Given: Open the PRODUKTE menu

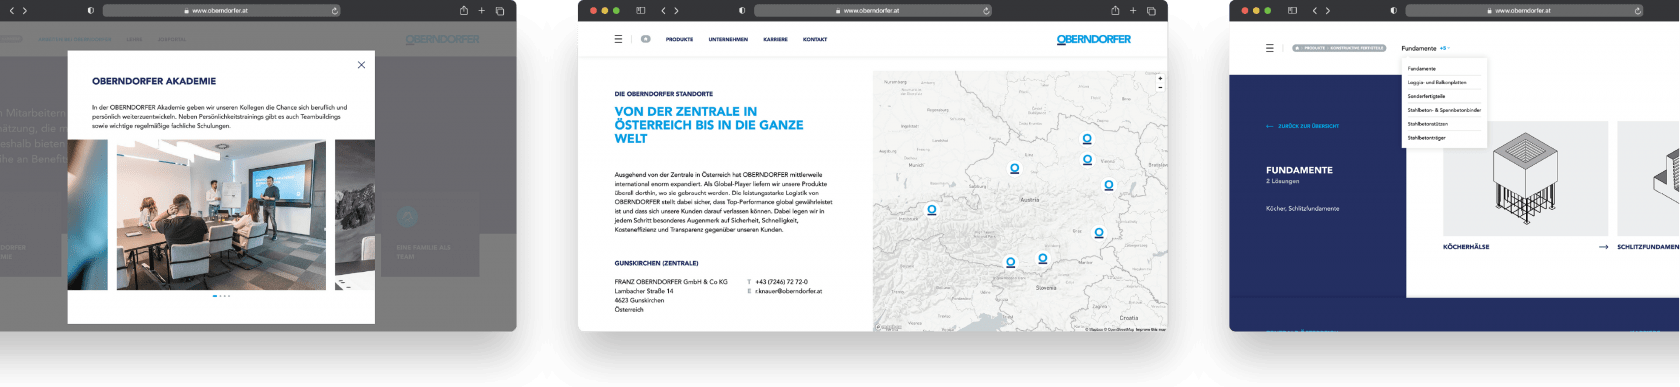Looking at the screenshot, I should [x=680, y=39].
